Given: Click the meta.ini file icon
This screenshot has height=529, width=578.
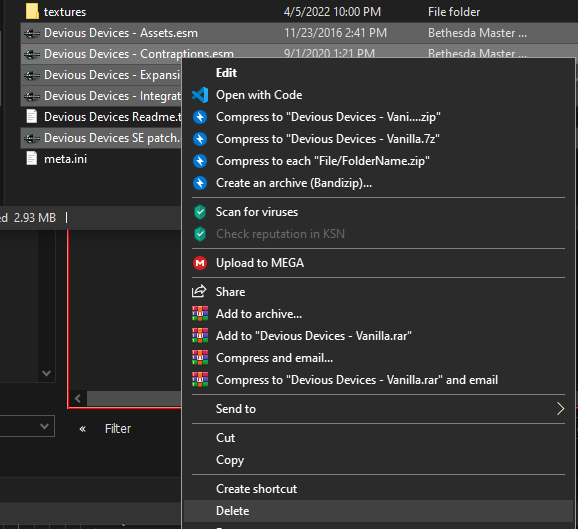Looking at the screenshot, I should (x=32, y=159).
